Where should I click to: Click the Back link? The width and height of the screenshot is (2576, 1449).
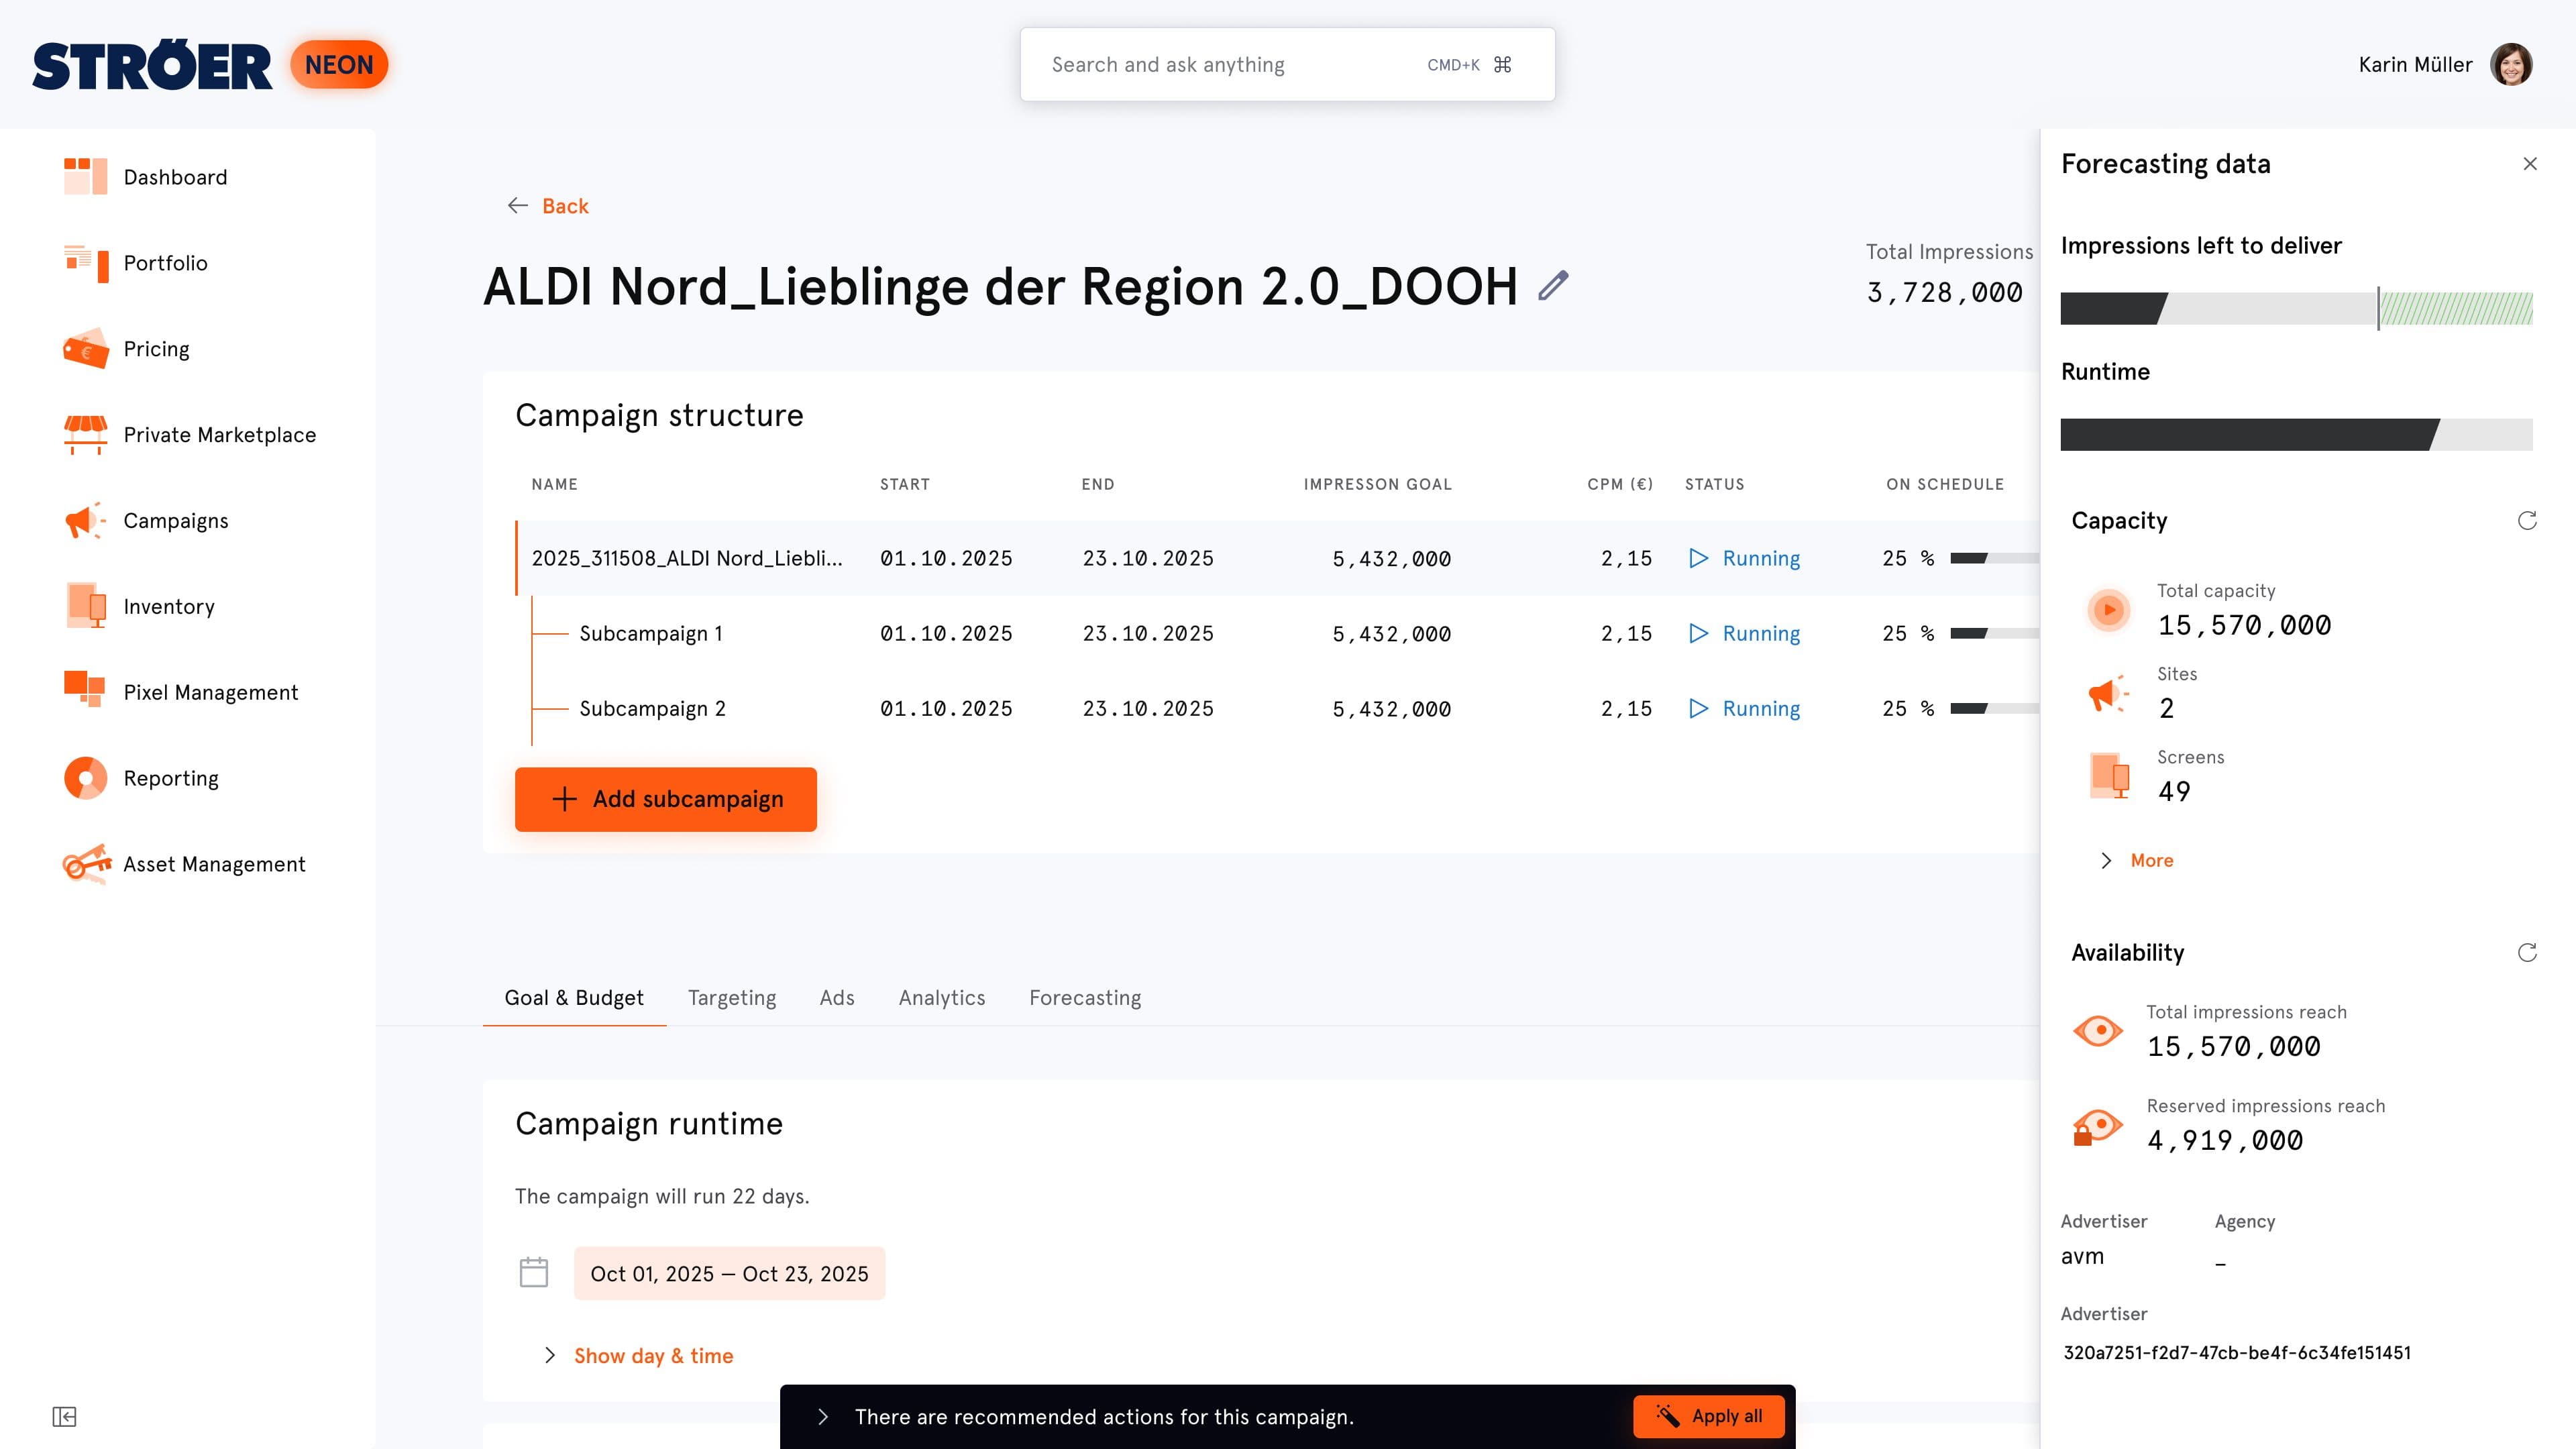[565, 205]
